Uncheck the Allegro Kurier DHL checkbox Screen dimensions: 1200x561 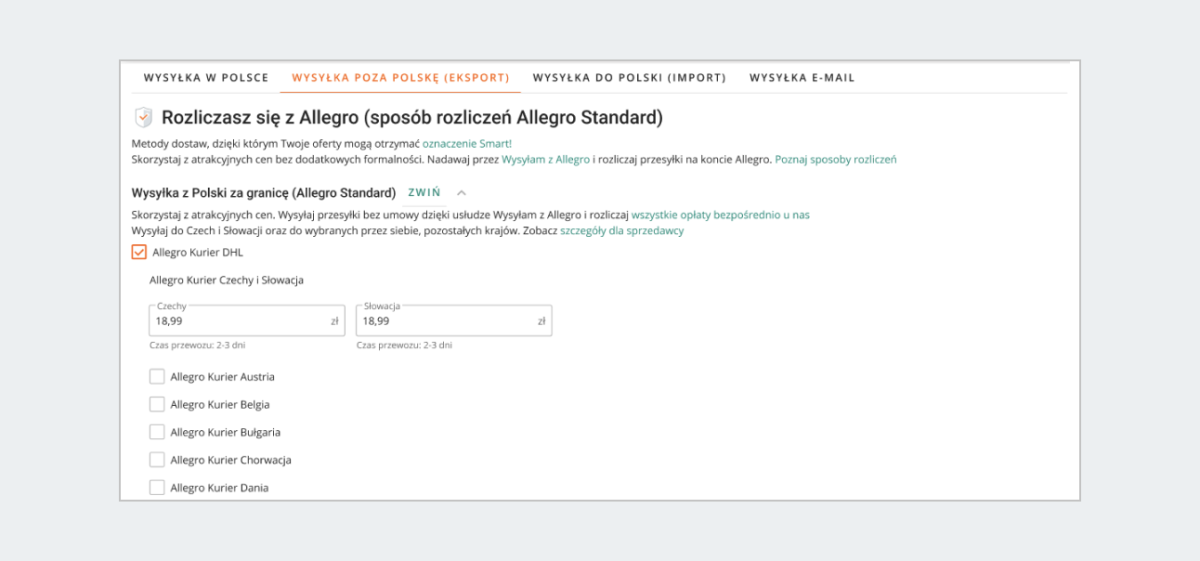[139, 252]
